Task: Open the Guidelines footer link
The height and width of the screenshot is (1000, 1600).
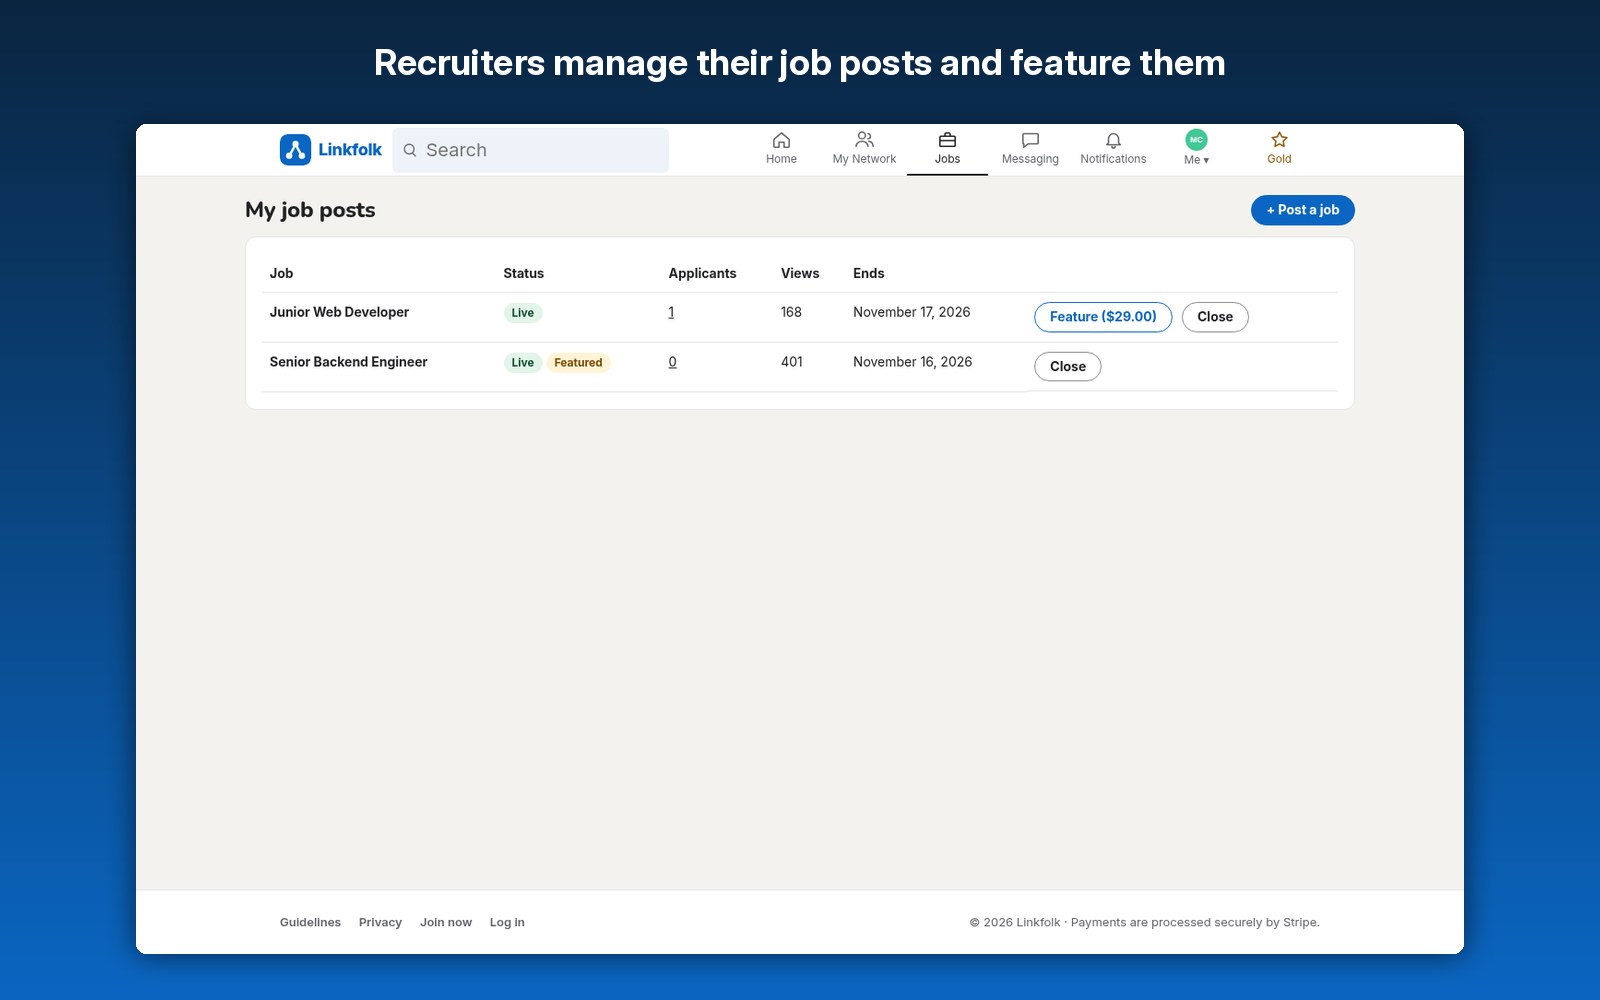Action: 310,922
